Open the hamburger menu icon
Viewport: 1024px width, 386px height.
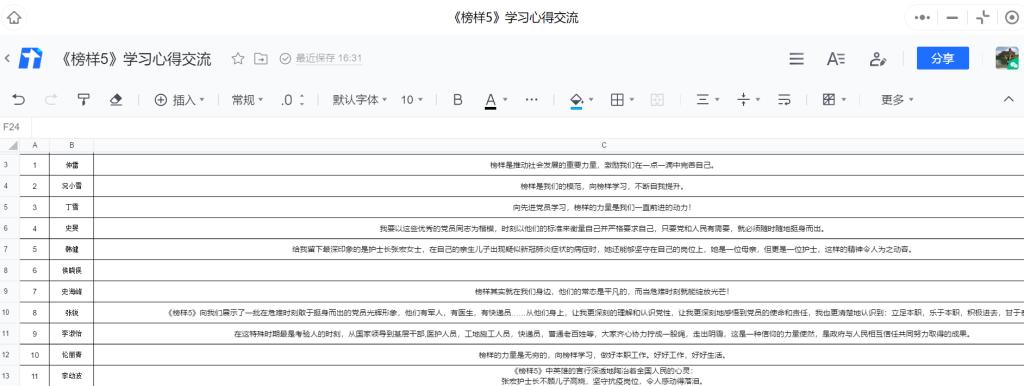tap(796, 59)
